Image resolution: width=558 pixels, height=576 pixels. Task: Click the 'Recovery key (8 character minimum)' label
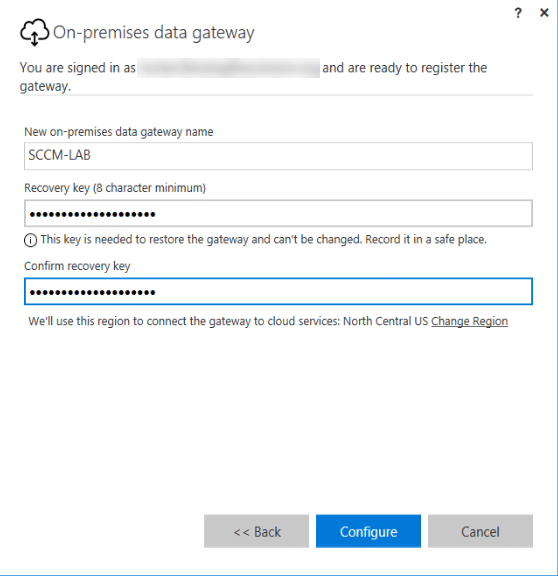pos(115,188)
